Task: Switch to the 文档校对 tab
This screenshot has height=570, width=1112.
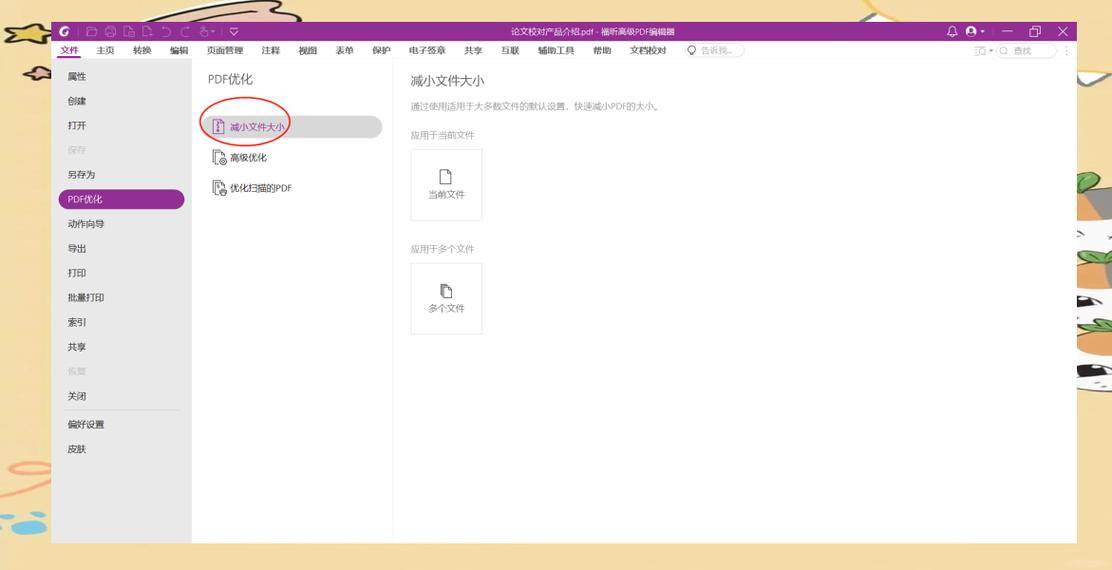Action: click(x=648, y=50)
